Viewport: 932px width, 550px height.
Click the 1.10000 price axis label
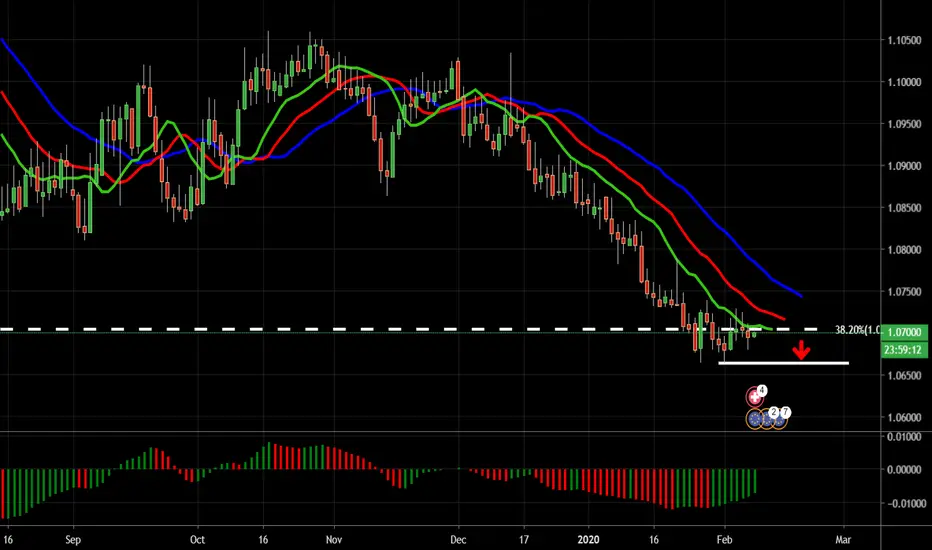[x=903, y=82]
